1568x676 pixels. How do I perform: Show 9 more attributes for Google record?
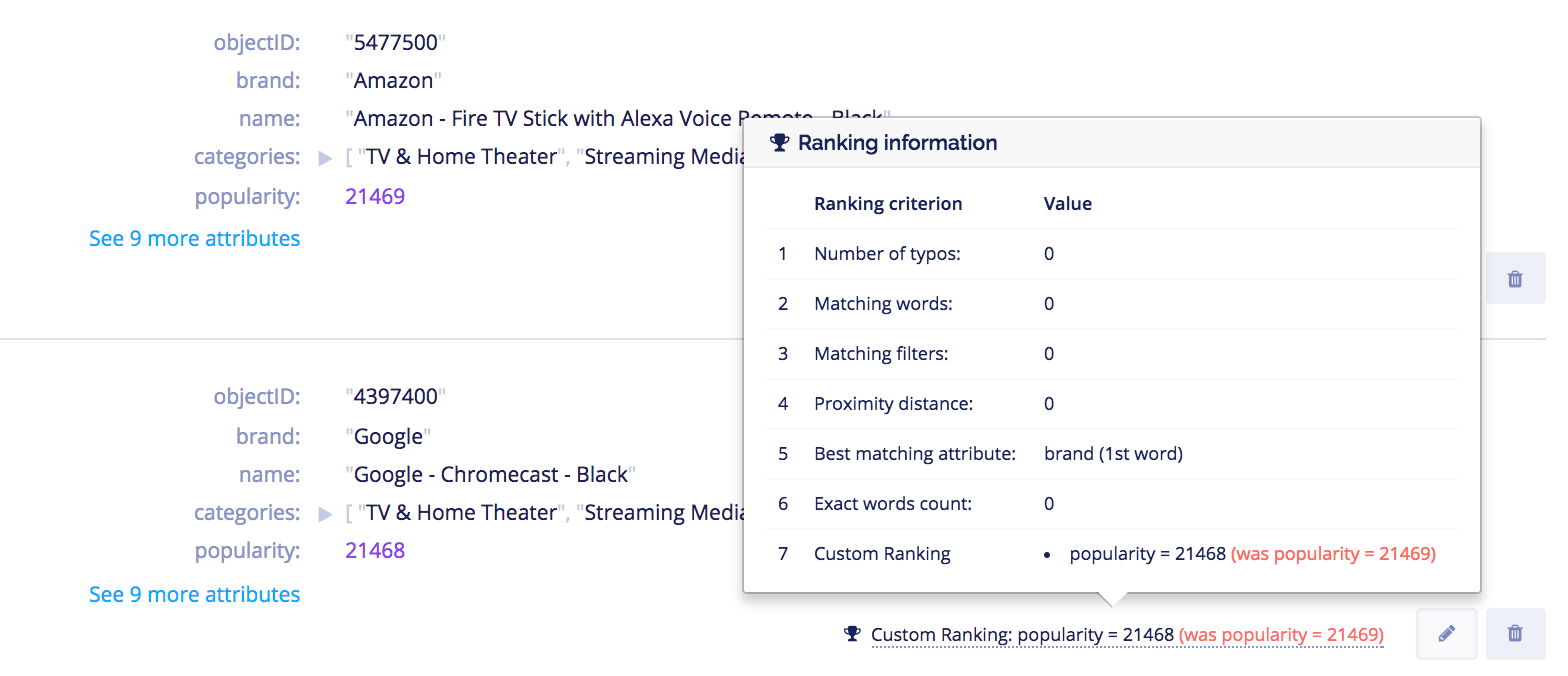[x=194, y=594]
